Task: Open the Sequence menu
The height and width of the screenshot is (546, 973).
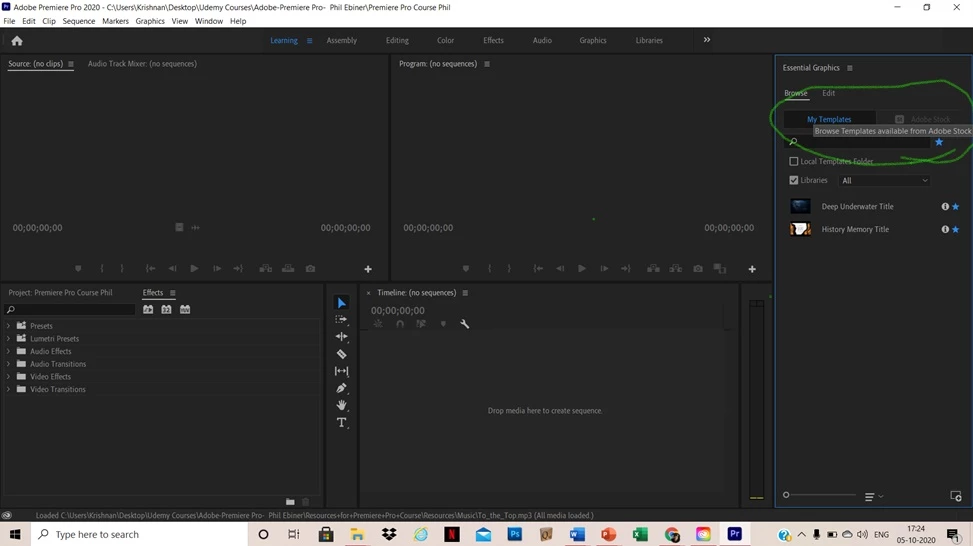Action: [79, 21]
